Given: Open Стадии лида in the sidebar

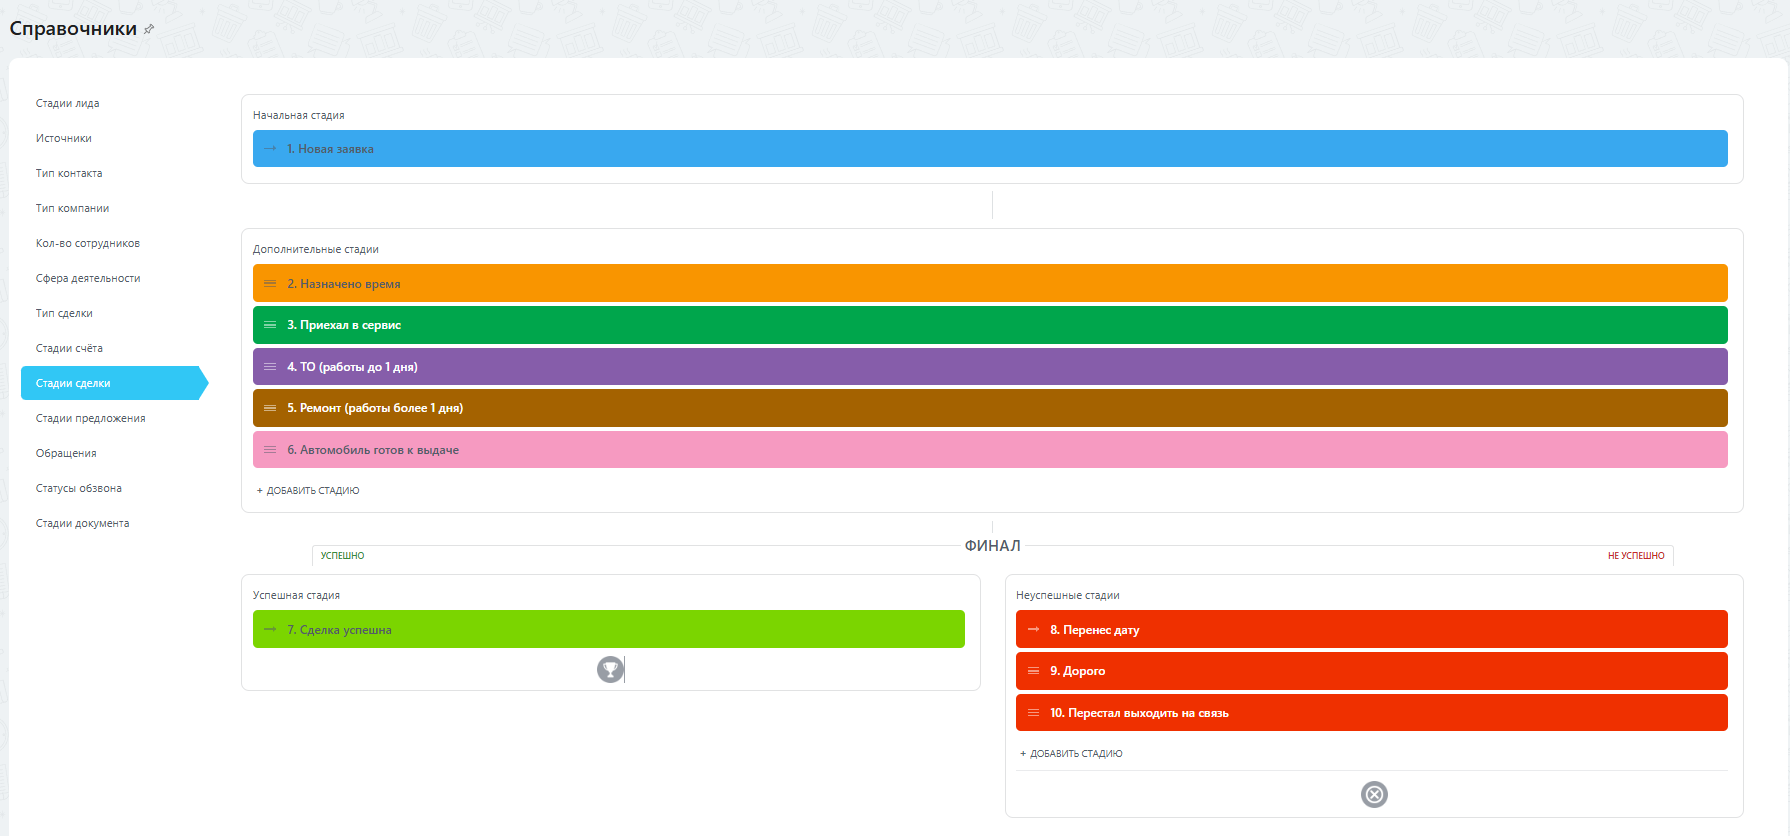Looking at the screenshot, I should (x=68, y=103).
